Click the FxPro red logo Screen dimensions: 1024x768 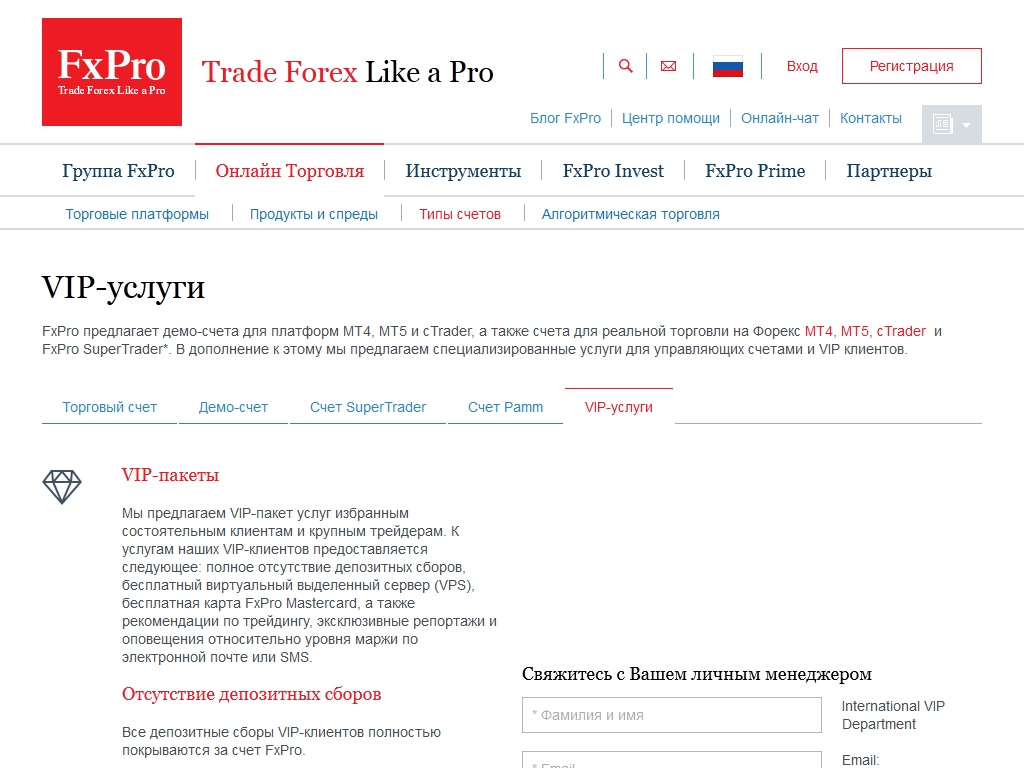[112, 72]
